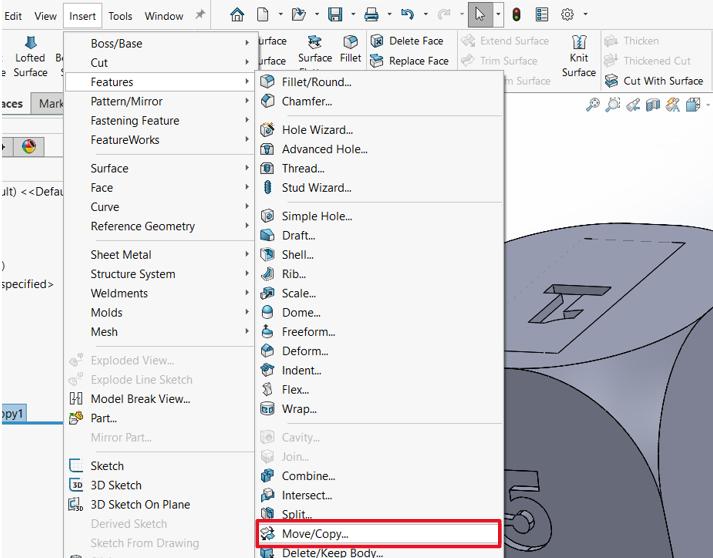Select Flex menu item
This screenshot has width=713, height=558.
pos(380,390)
